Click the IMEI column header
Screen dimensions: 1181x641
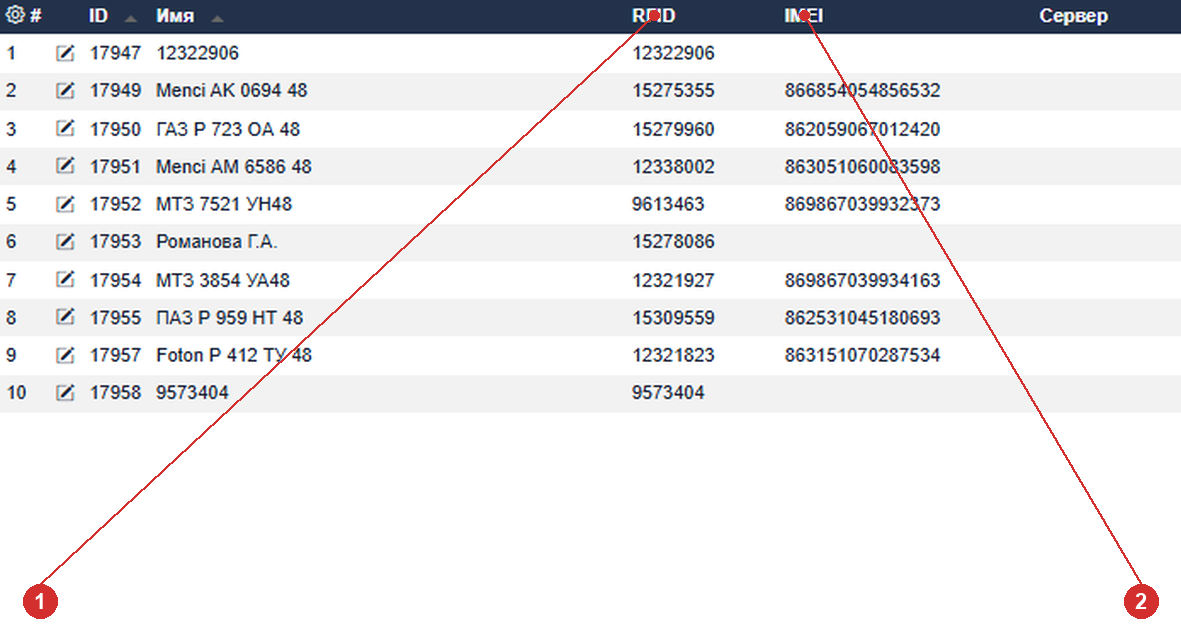point(804,16)
